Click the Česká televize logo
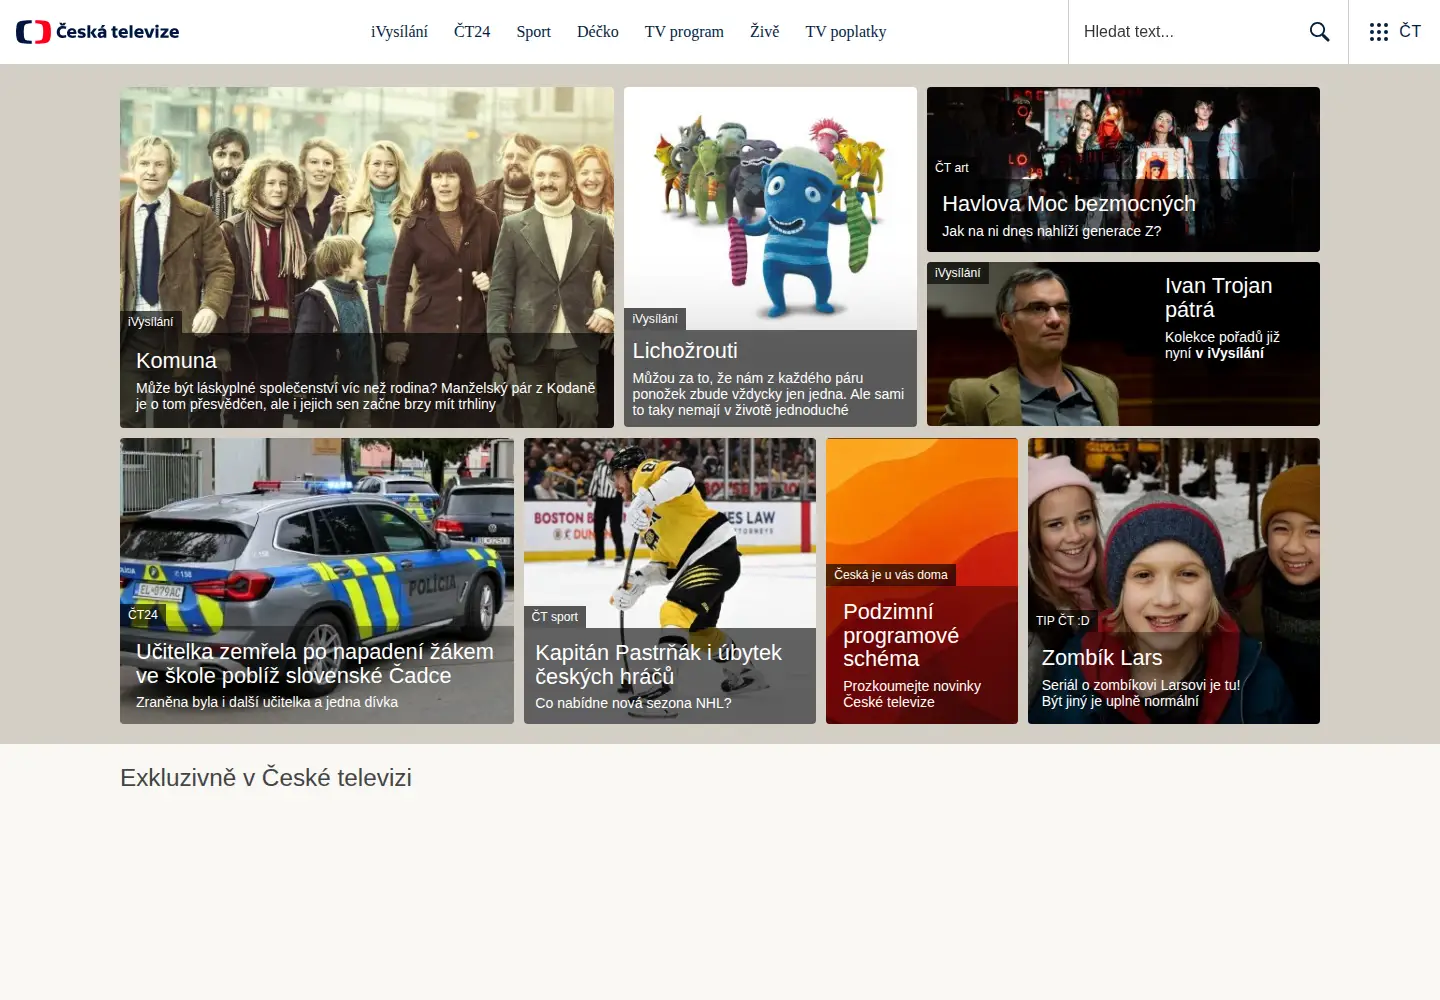 tap(98, 32)
